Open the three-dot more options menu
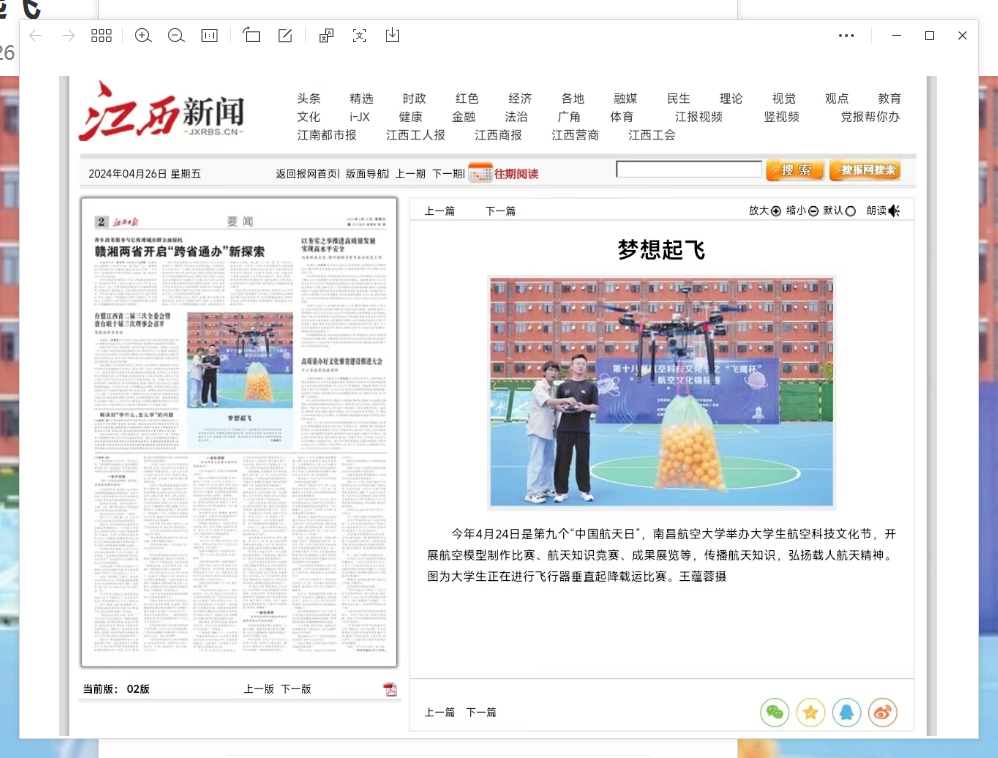This screenshot has height=758, width=998. click(846, 35)
